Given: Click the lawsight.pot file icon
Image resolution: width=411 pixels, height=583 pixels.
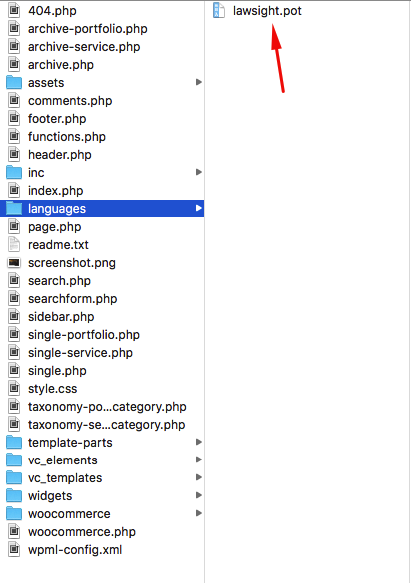Looking at the screenshot, I should [x=219, y=10].
